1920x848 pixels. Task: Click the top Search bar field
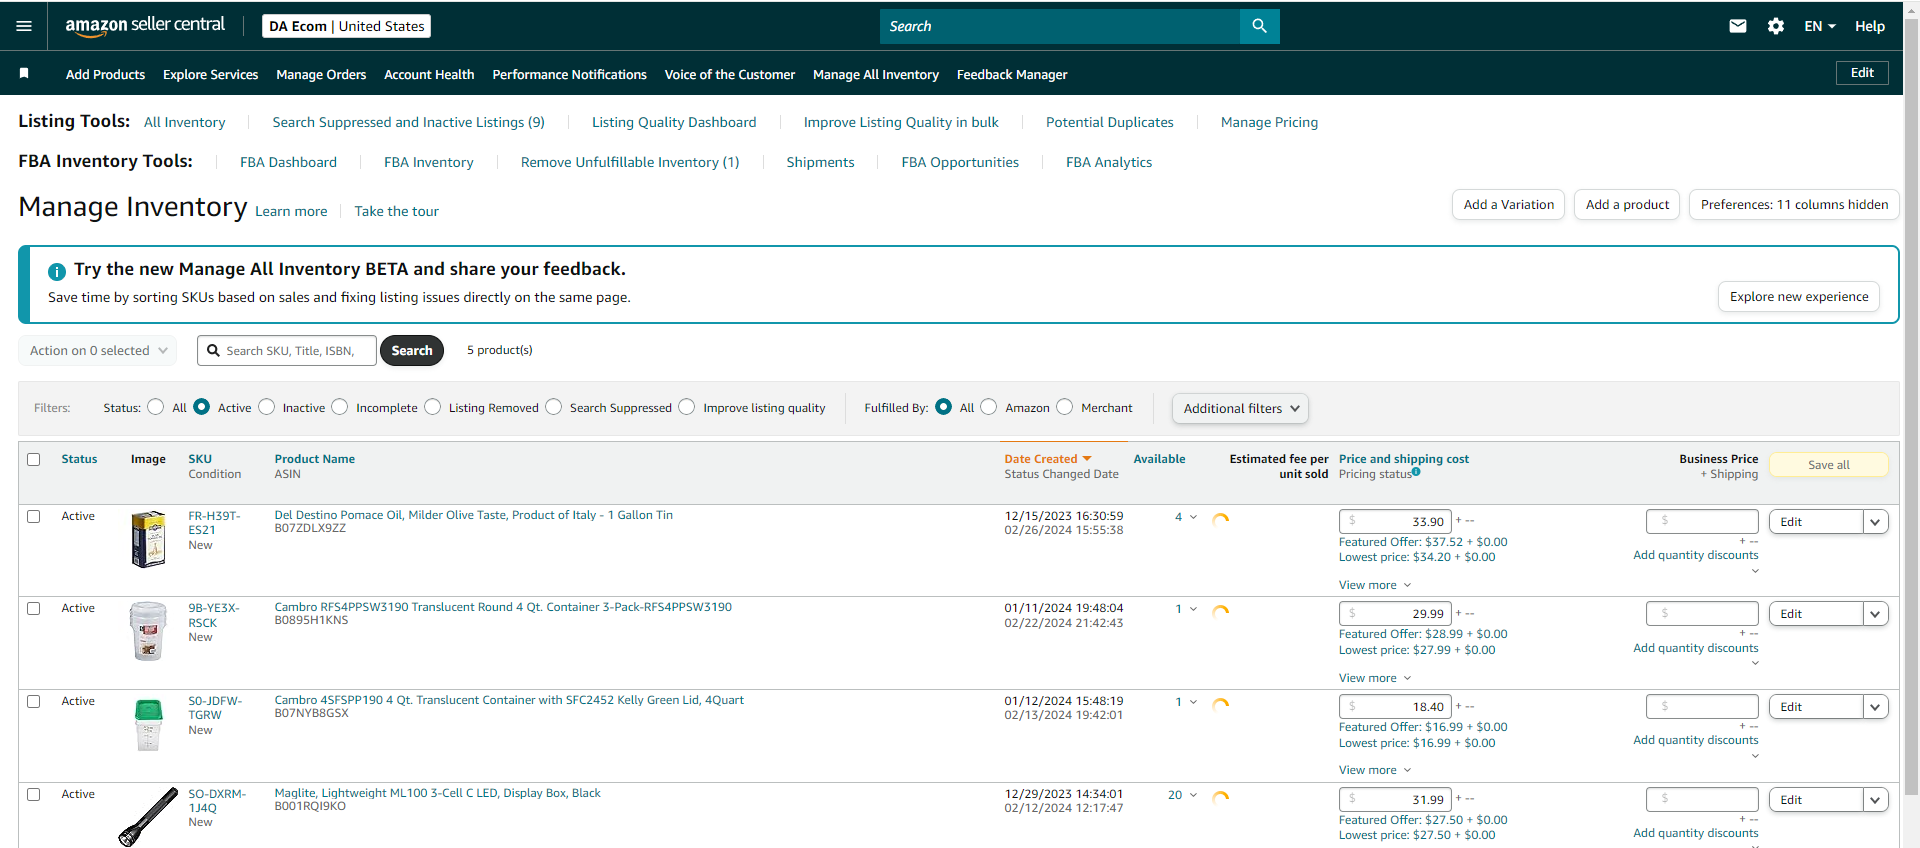[x=1060, y=26]
